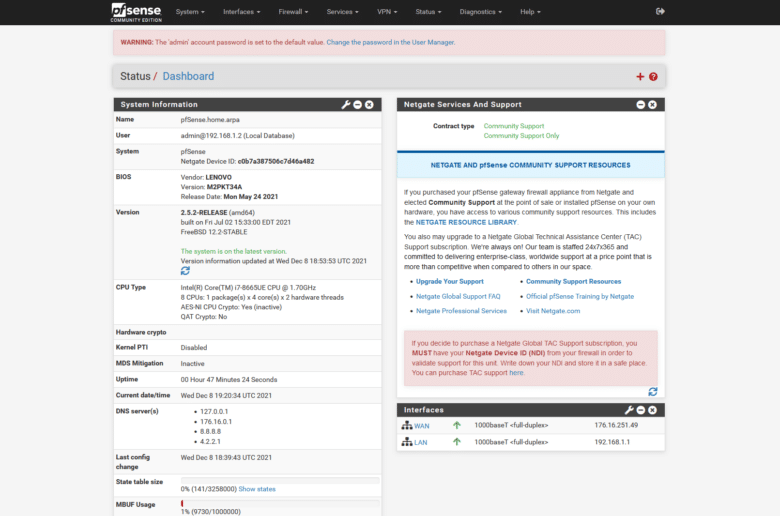Open the Status menu
Screen dimensions: 780x516
coord(428,12)
